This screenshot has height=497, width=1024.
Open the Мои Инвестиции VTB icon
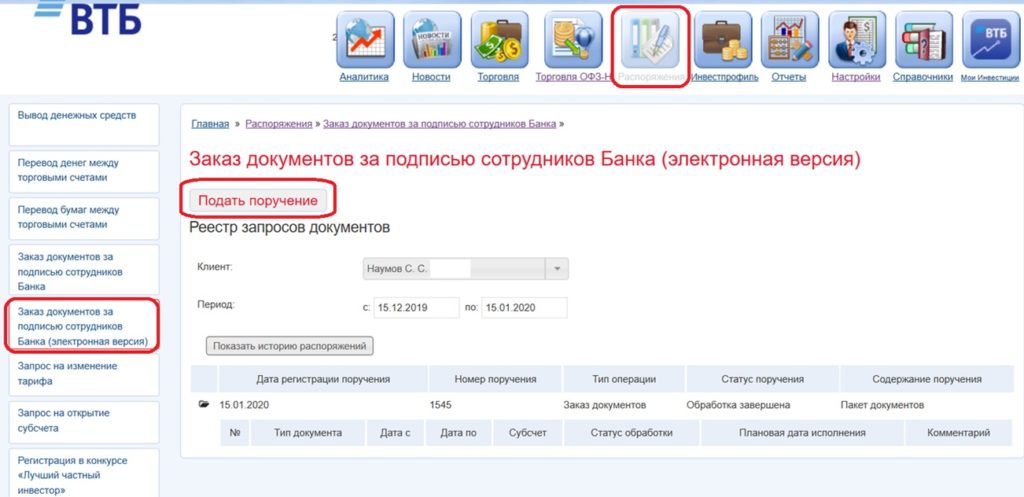click(x=991, y=39)
